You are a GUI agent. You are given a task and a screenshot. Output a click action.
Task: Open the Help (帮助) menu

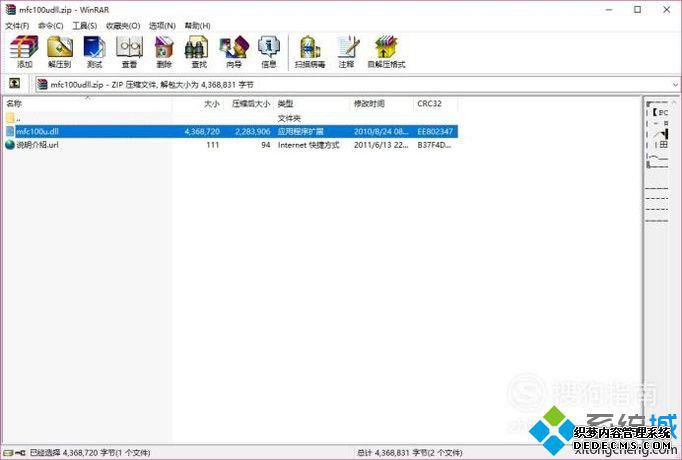[x=197, y=26]
